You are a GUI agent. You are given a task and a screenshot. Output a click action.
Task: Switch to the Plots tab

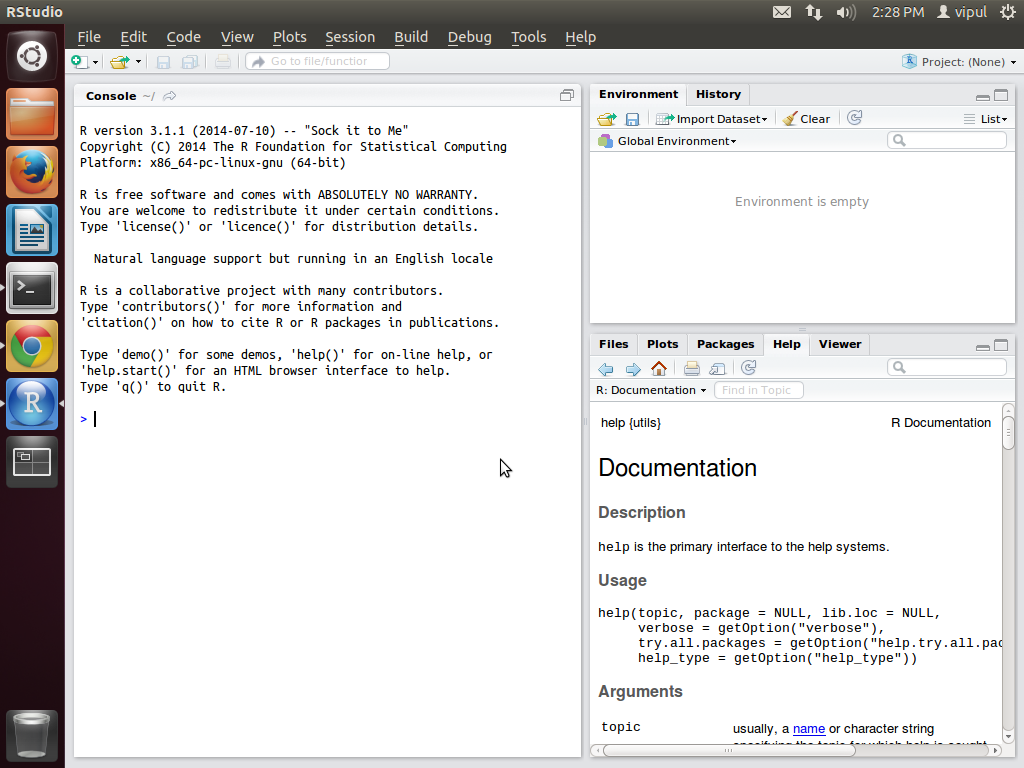coord(662,344)
